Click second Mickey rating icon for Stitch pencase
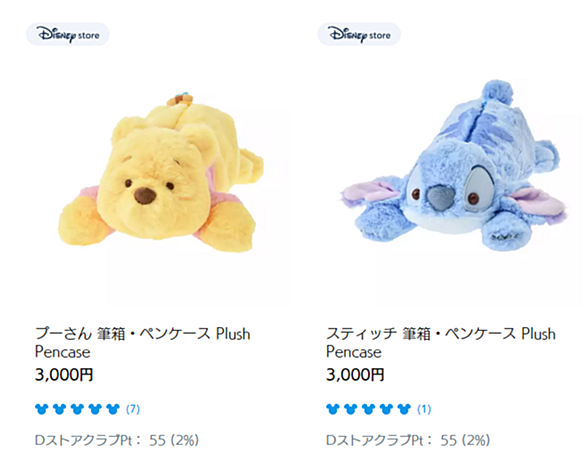Screen dimensions: 586x459 pyautogui.click(x=351, y=409)
